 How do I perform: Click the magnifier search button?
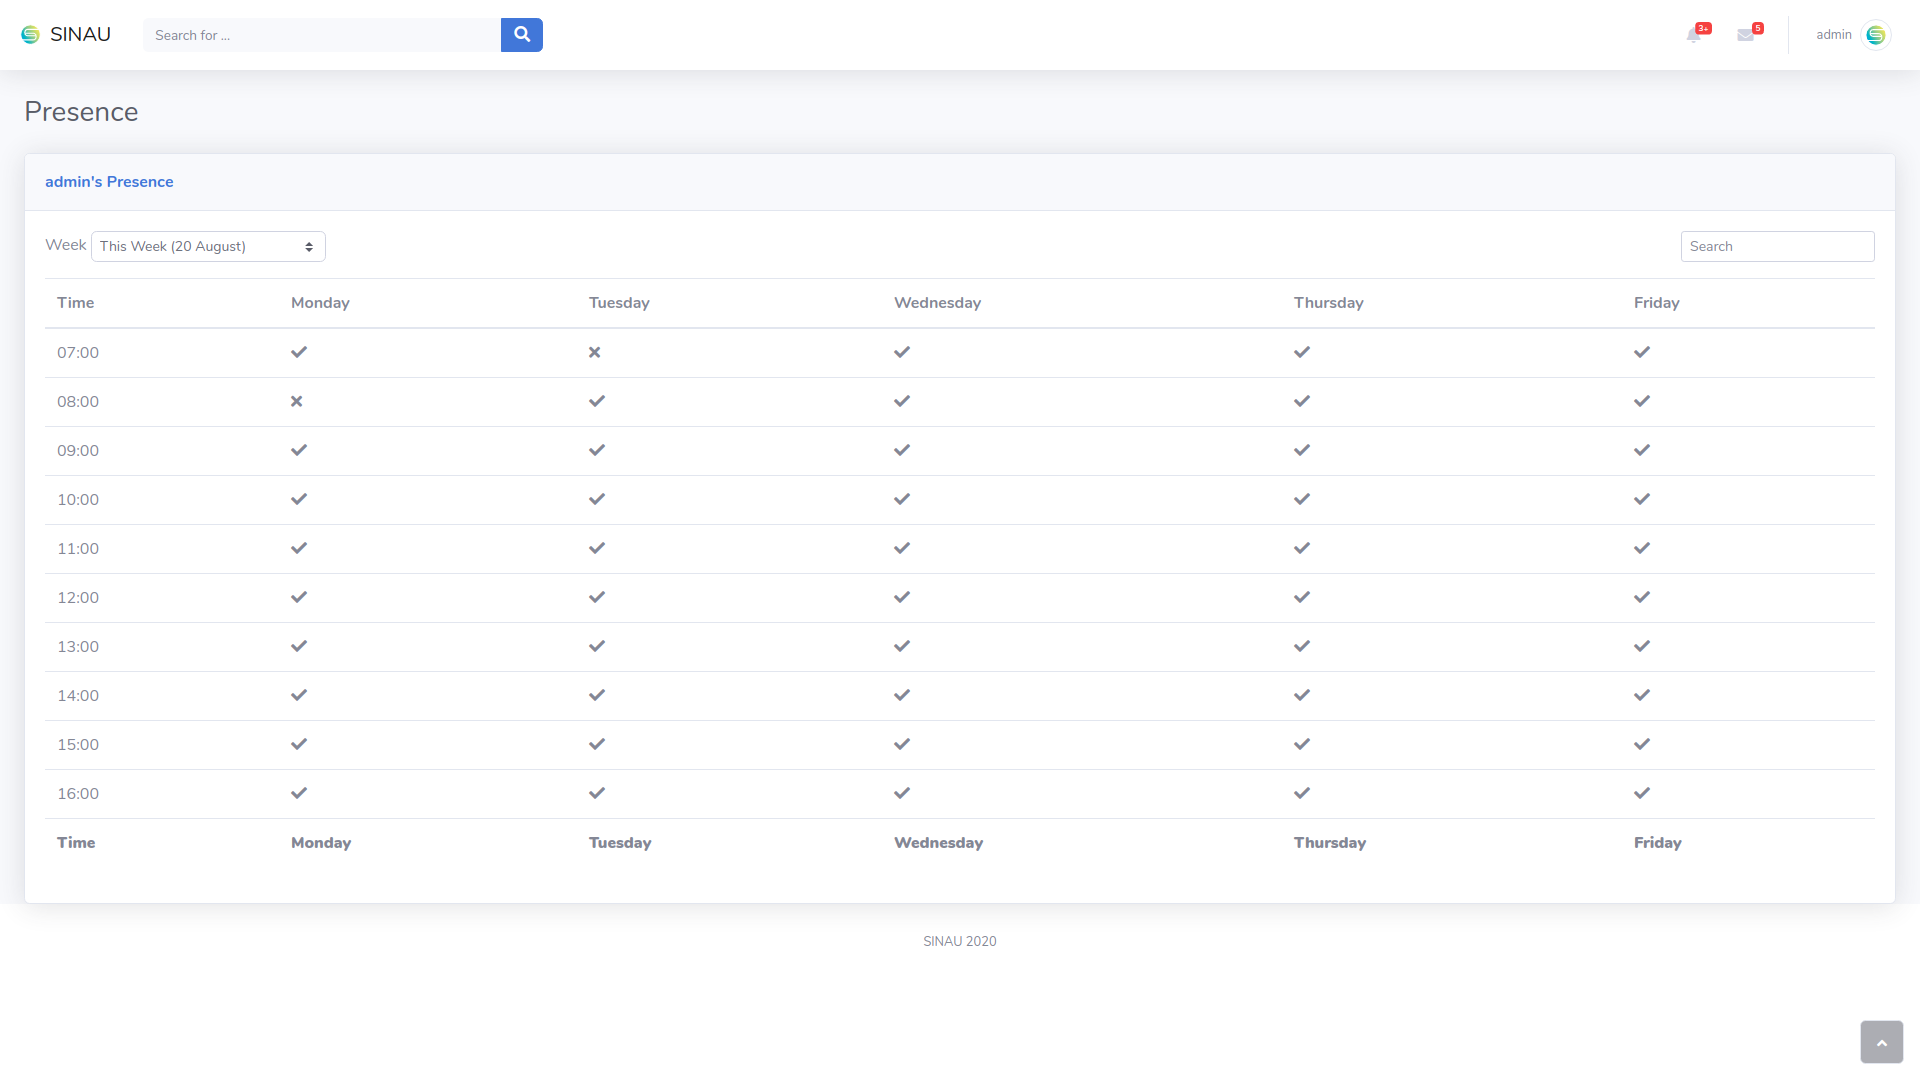click(521, 35)
